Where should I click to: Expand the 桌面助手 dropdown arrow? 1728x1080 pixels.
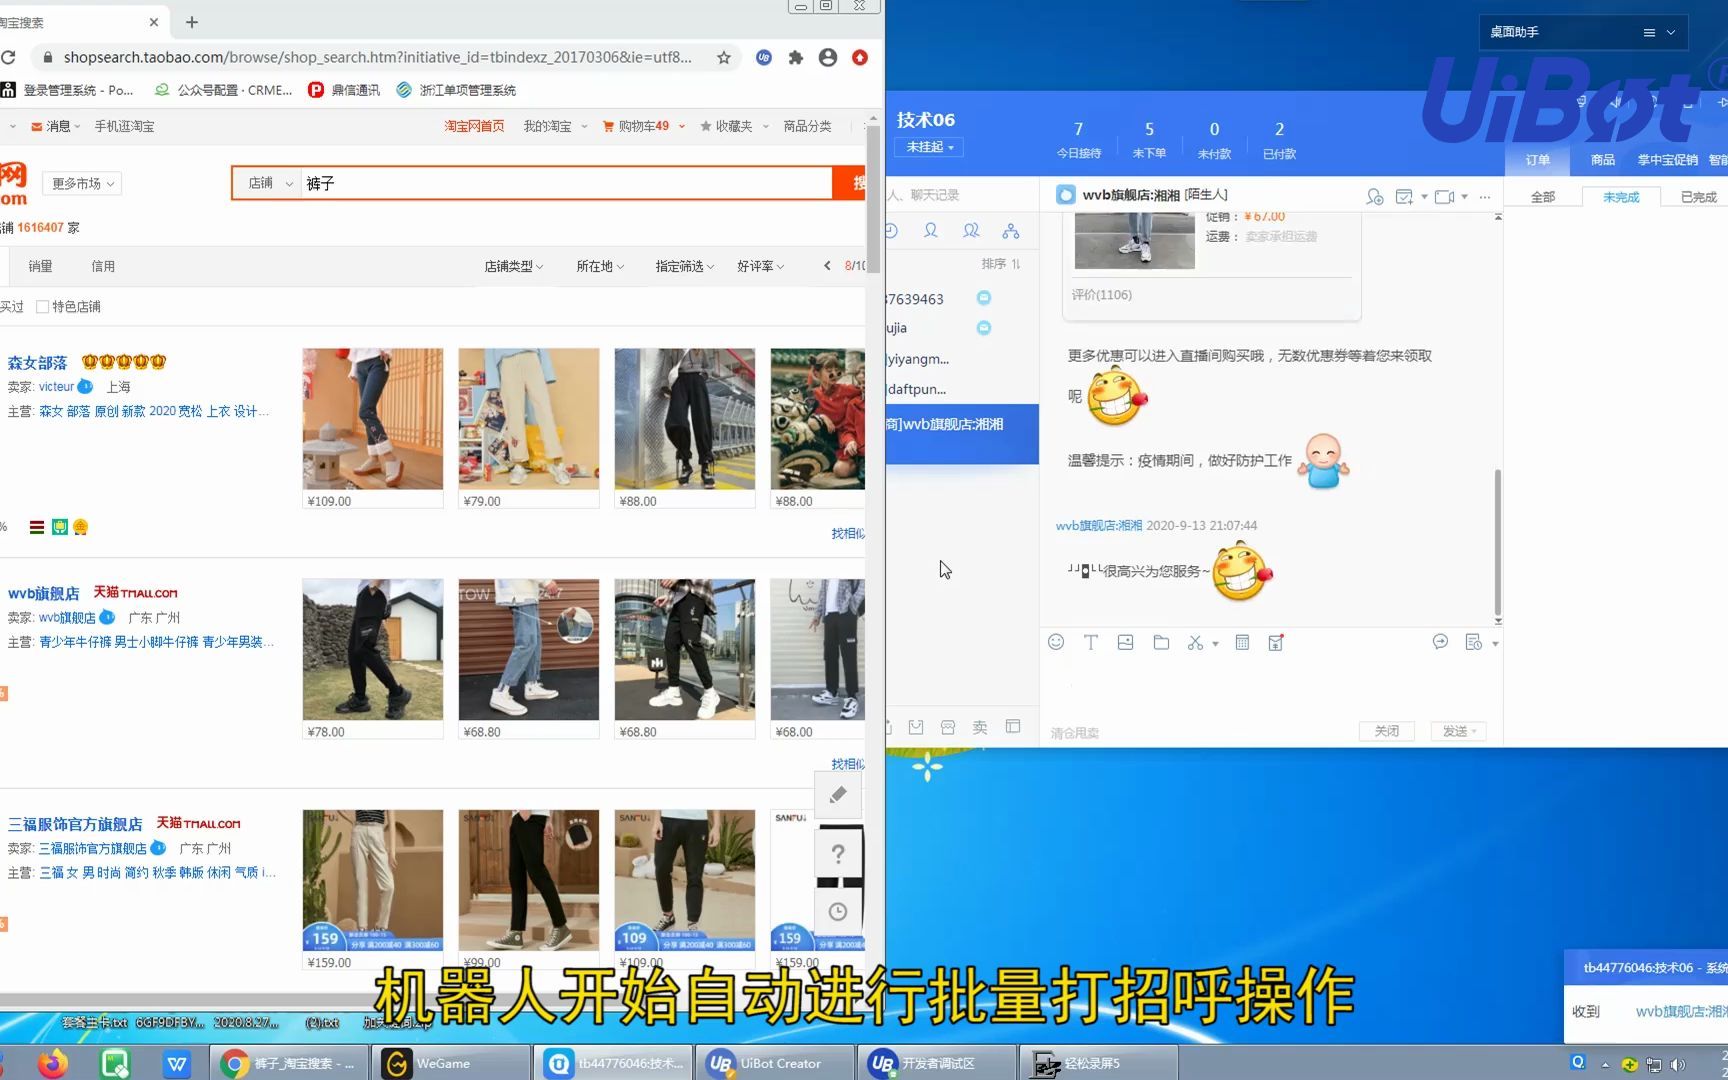point(1671,32)
